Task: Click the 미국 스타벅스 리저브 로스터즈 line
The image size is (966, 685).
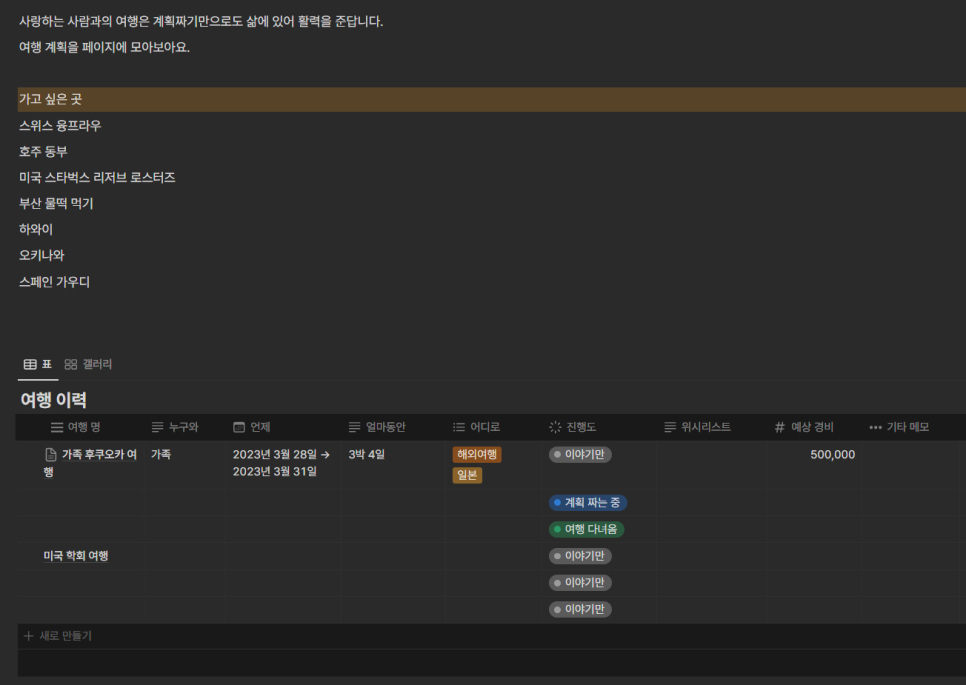Action: [97, 177]
